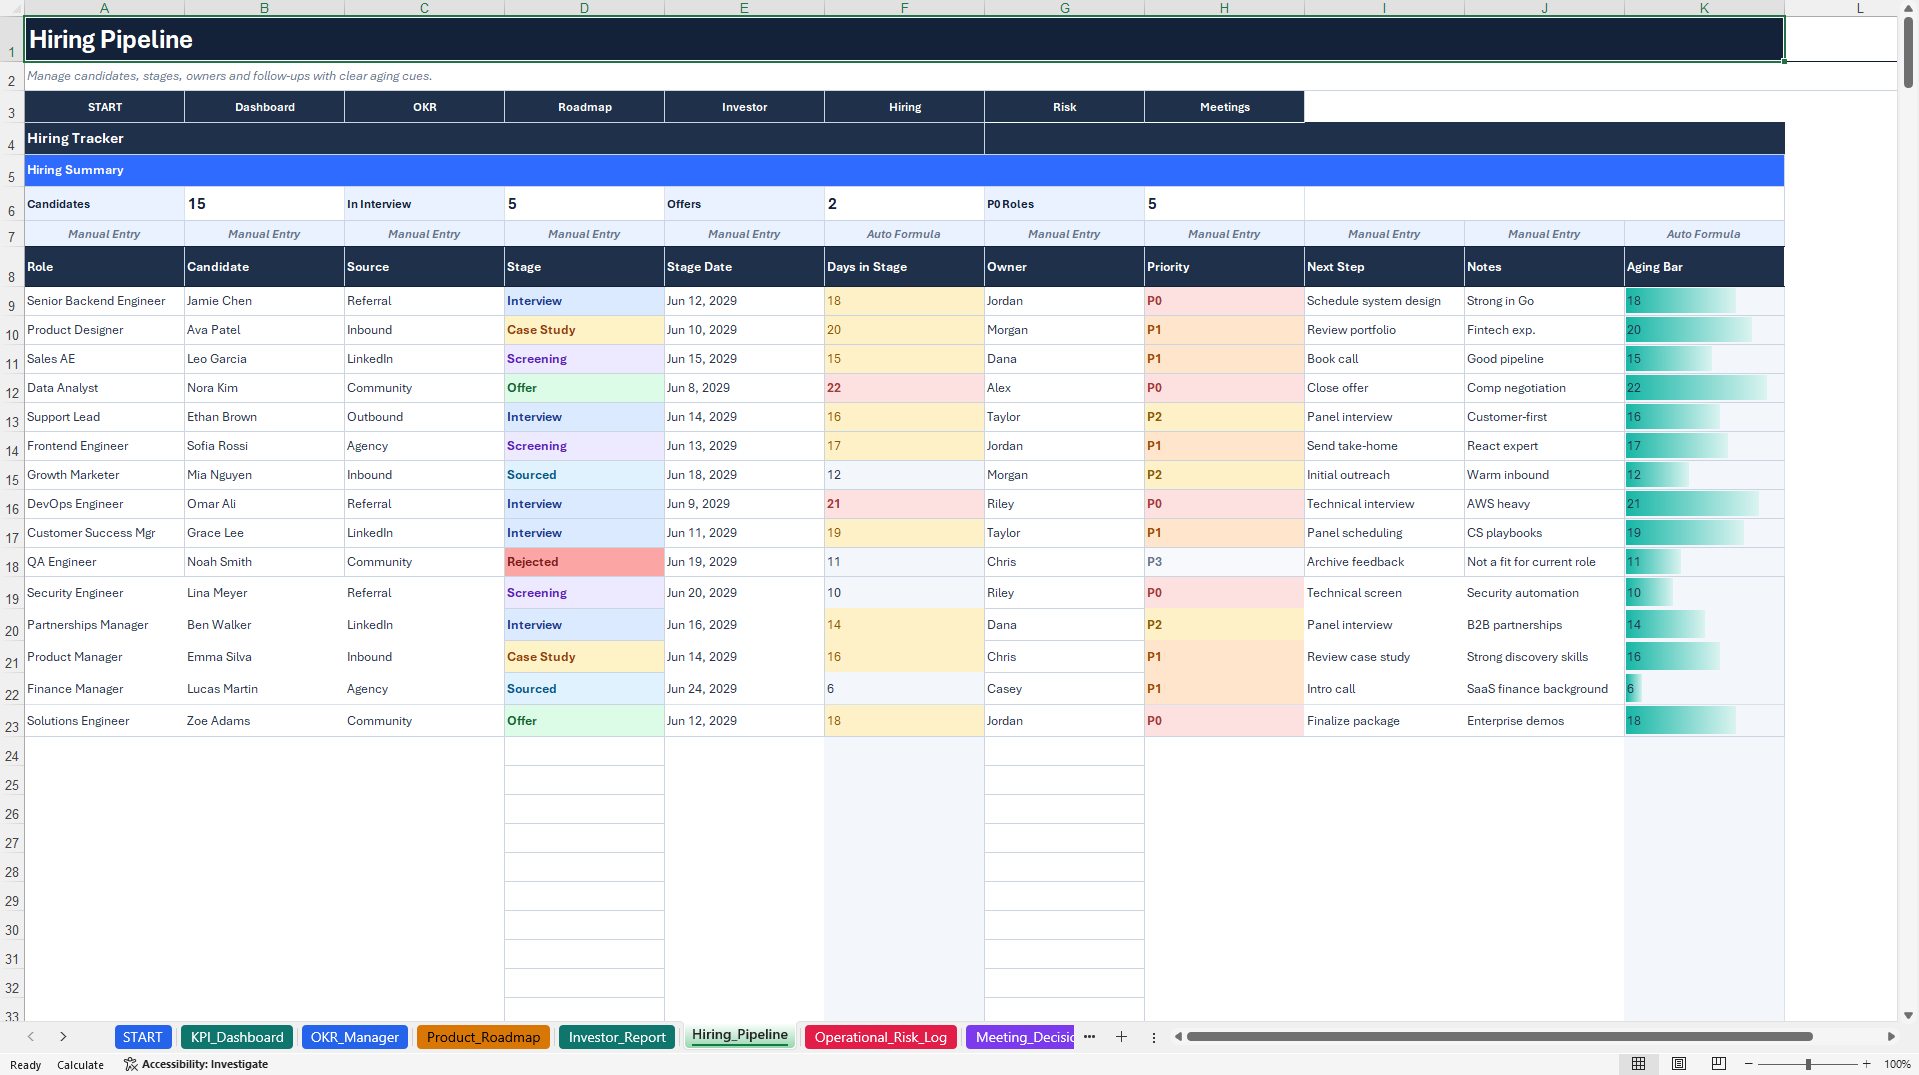Show next sheet tabs arrow
Image resolution: width=1919 pixels, height=1075 pixels.
pos(63,1037)
